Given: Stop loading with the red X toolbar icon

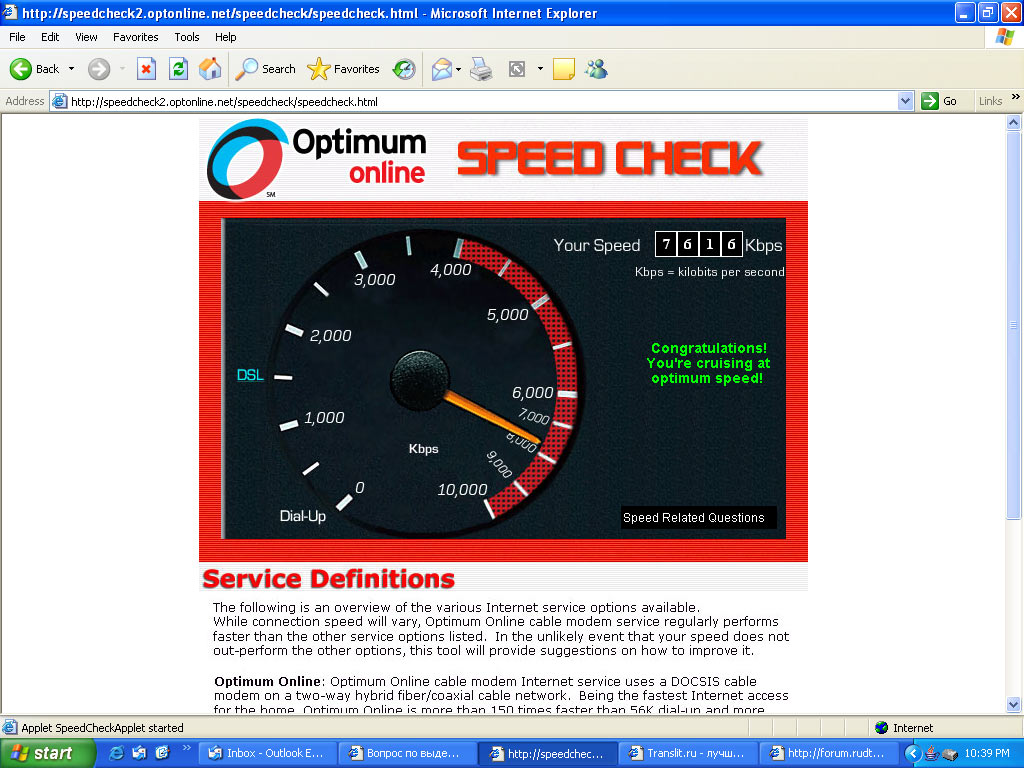Looking at the screenshot, I should click(146, 69).
